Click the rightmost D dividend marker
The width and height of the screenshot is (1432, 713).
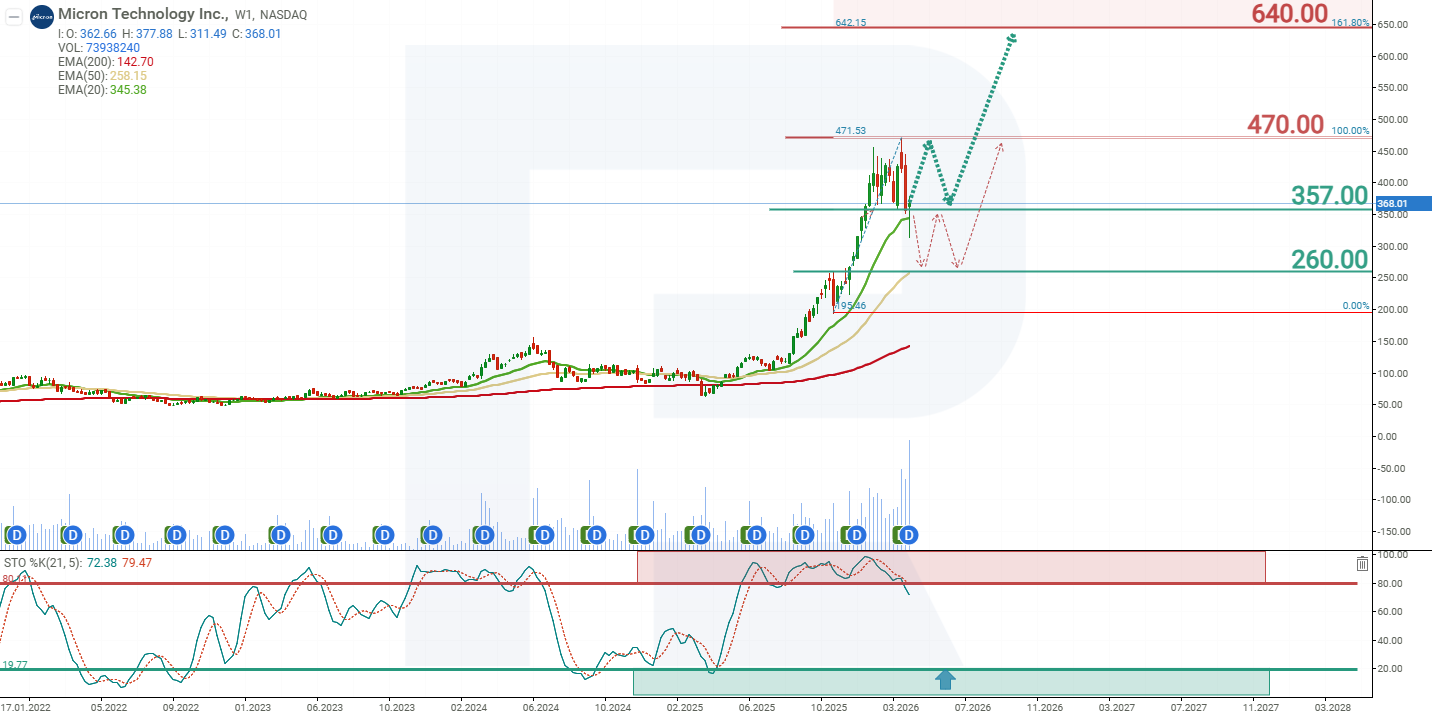[909, 535]
